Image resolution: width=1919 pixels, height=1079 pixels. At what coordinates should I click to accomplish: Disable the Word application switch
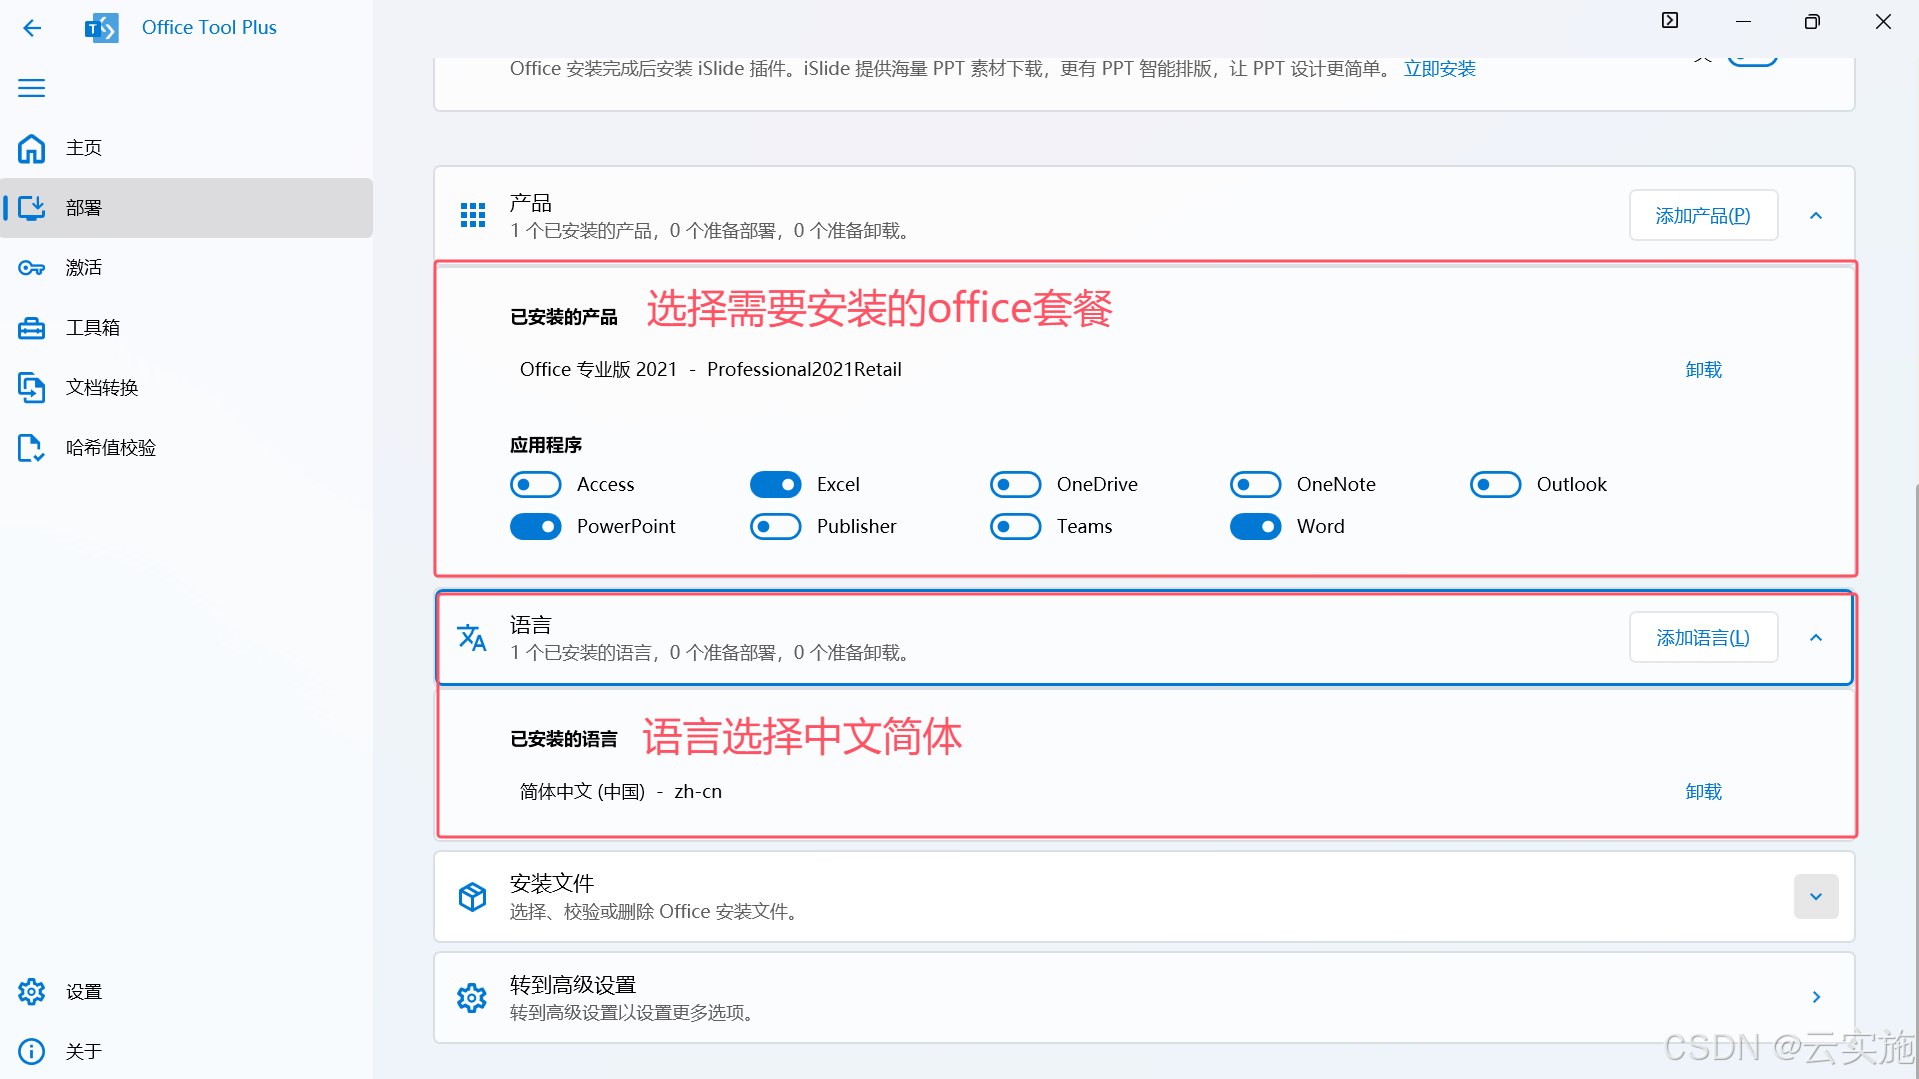tap(1256, 527)
